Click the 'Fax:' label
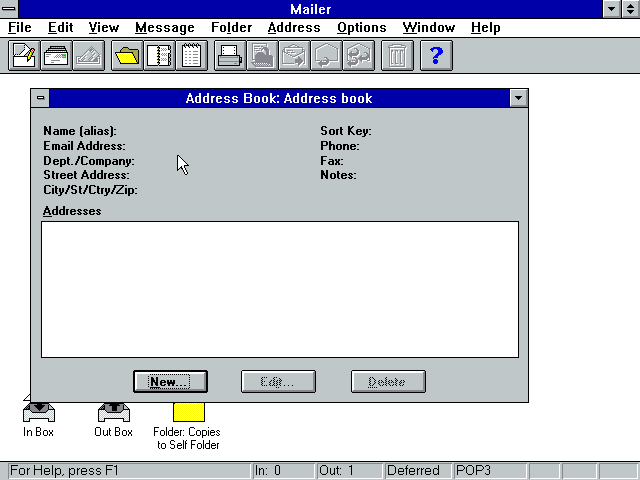The height and width of the screenshot is (480, 640). point(331,161)
